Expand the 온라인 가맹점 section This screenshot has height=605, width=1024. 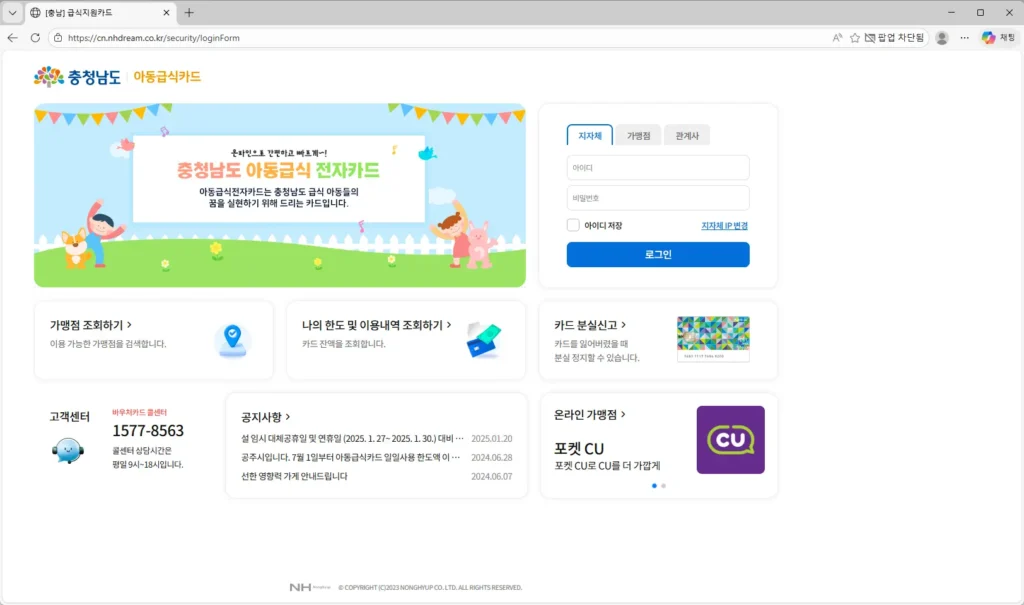590,414
